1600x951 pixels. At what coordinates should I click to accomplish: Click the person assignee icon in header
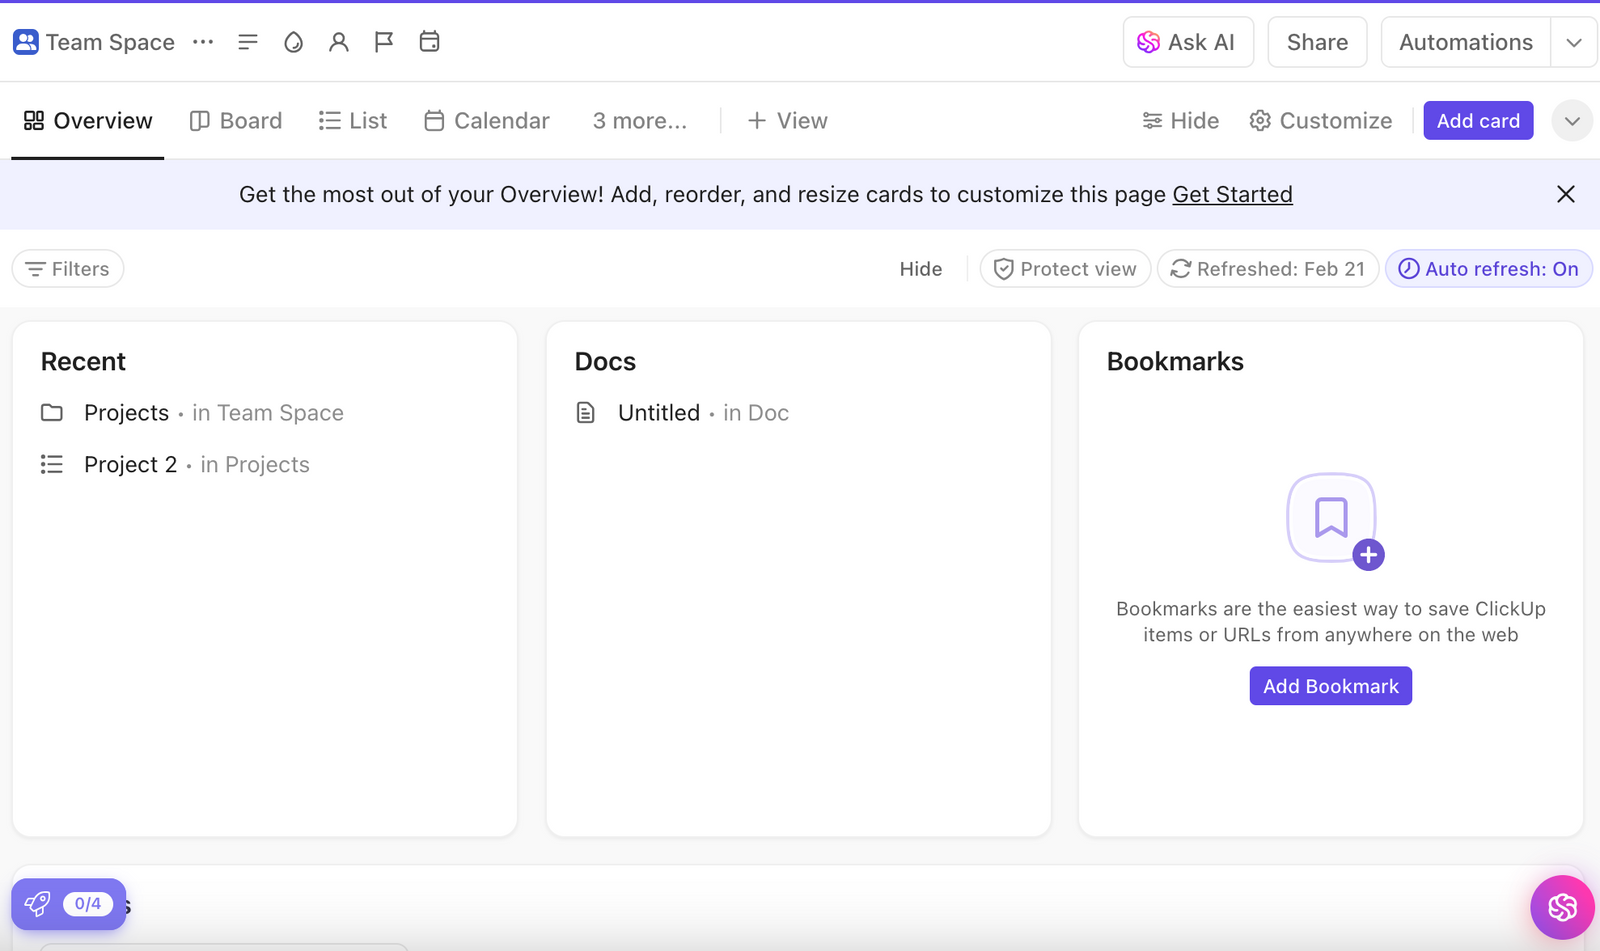coord(339,42)
